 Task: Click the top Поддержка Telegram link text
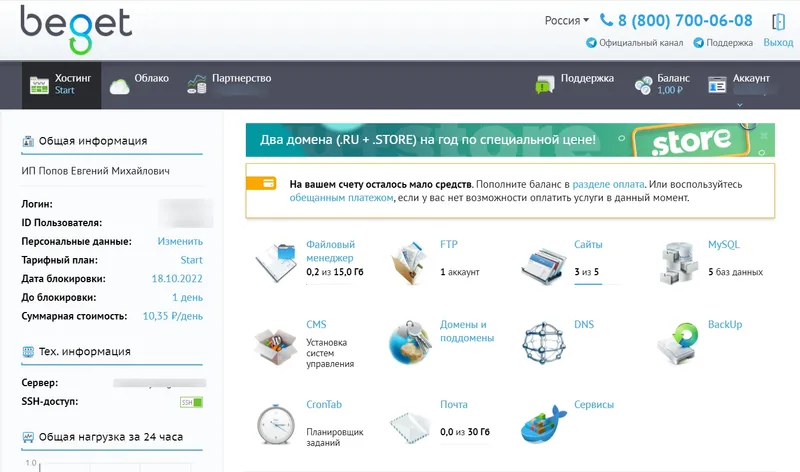tap(730, 43)
